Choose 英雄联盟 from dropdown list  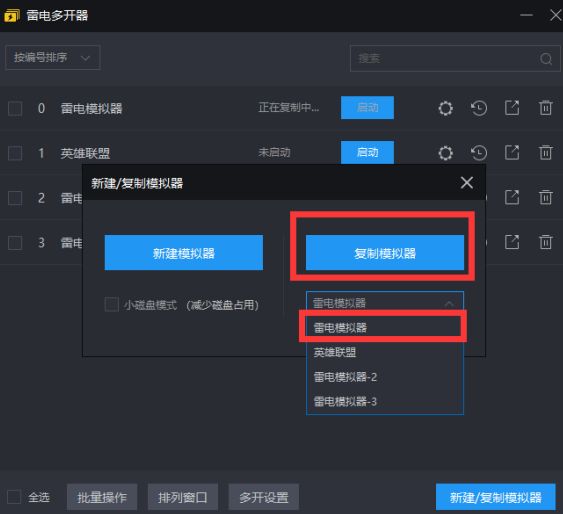tap(385, 352)
